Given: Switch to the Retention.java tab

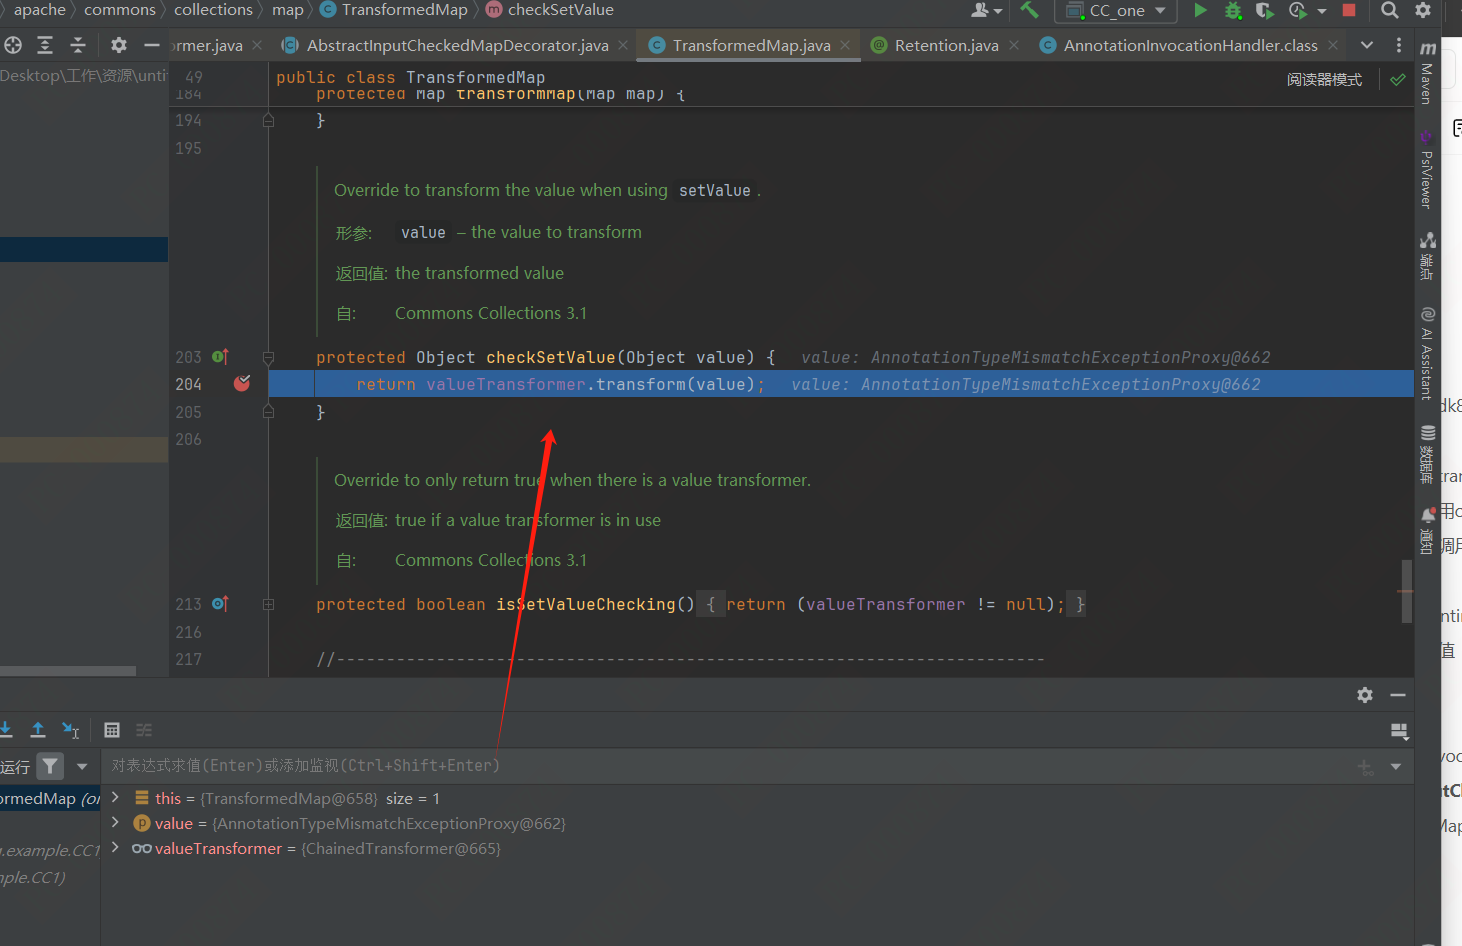Looking at the screenshot, I should click(945, 45).
